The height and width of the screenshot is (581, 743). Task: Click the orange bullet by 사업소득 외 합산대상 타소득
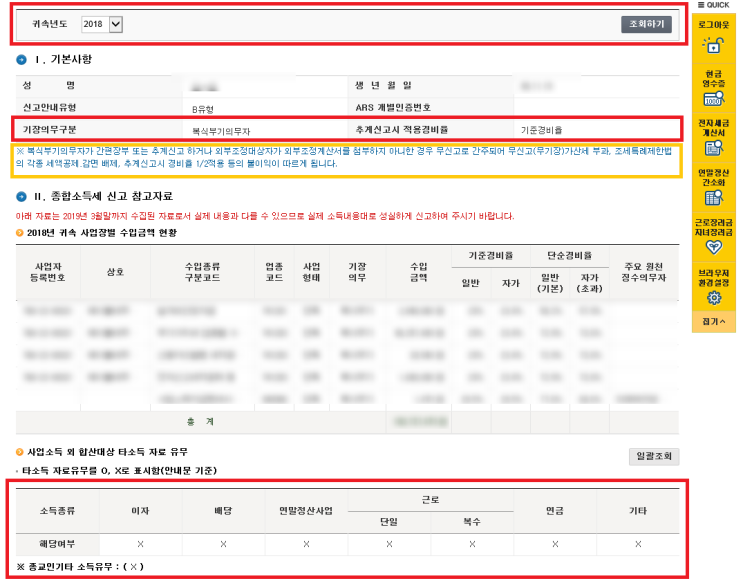click(19, 452)
